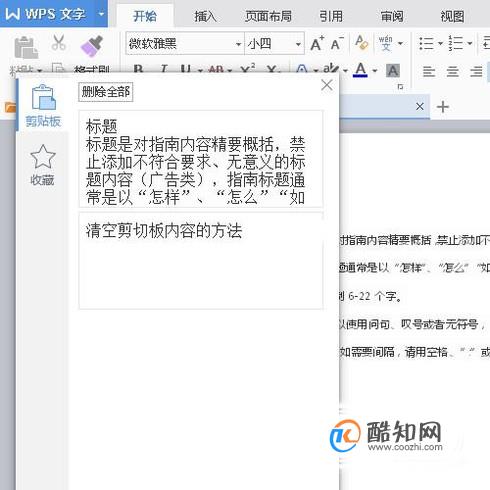Switch to the 插入 ribbon tab
The image size is (490, 490).
click(x=205, y=16)
